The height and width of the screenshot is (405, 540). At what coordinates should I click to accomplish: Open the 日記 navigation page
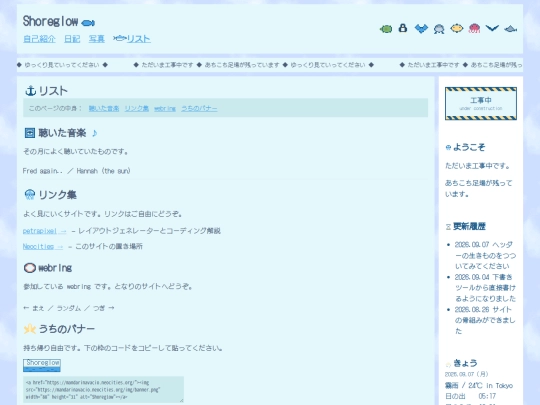tap(72, 39)
